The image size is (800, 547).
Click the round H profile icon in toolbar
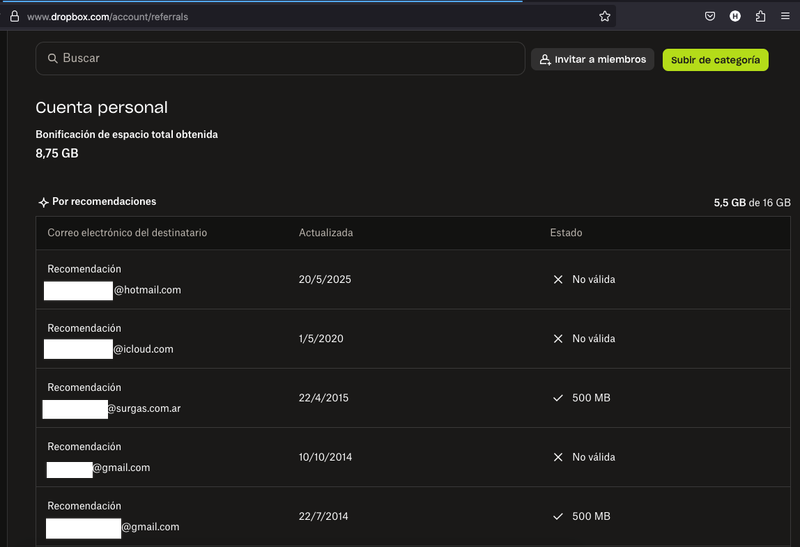click(x=735, y=16)
